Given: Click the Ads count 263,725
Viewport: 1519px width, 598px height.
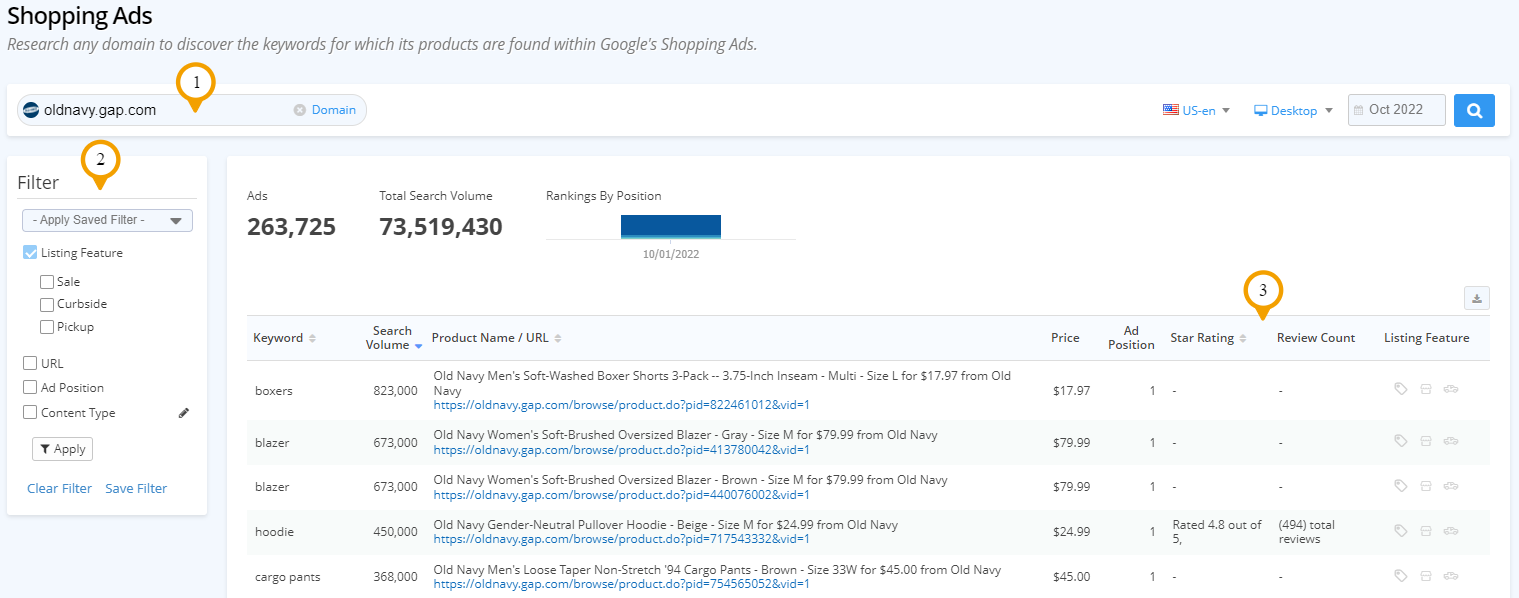Looking at the screenshot, I should pyautogui.click(x=291, y=227).
